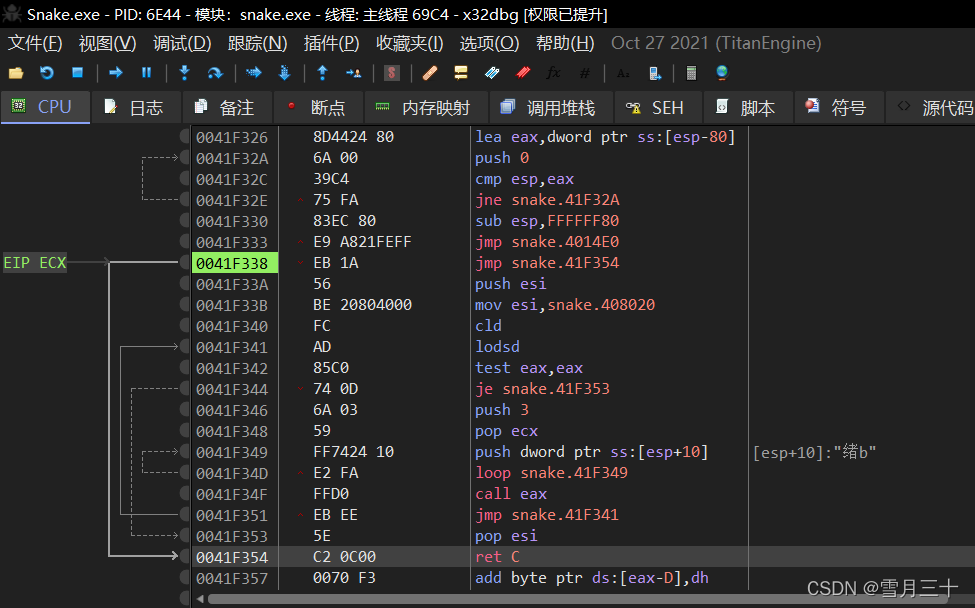
Task: Select the 'mov esi,snake.408020' instruction
Action: (x=565, y=305)
